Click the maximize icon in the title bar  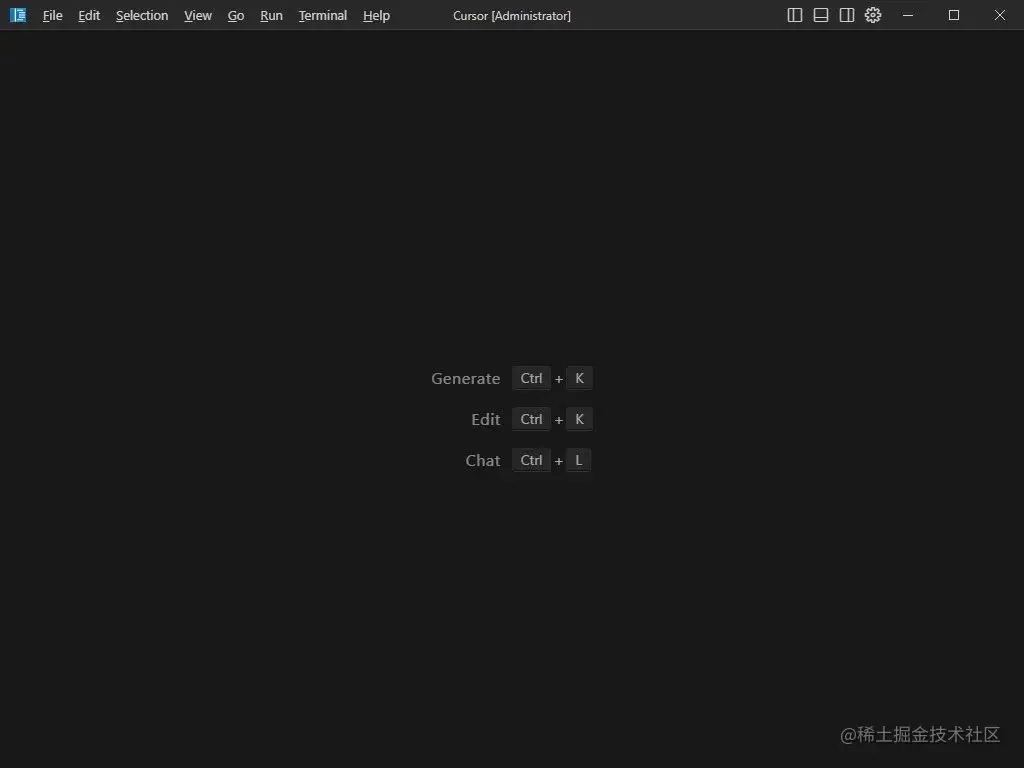point(953,15)
